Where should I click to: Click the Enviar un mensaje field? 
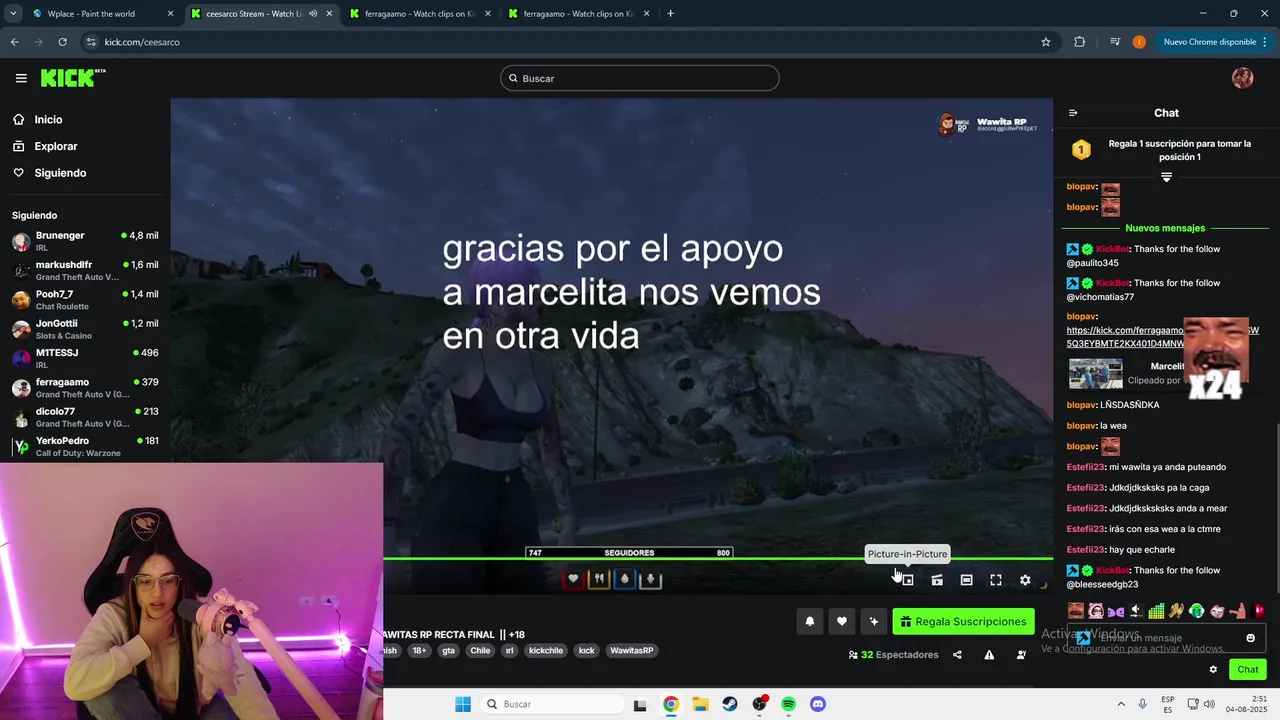[x=1166, y=638]
